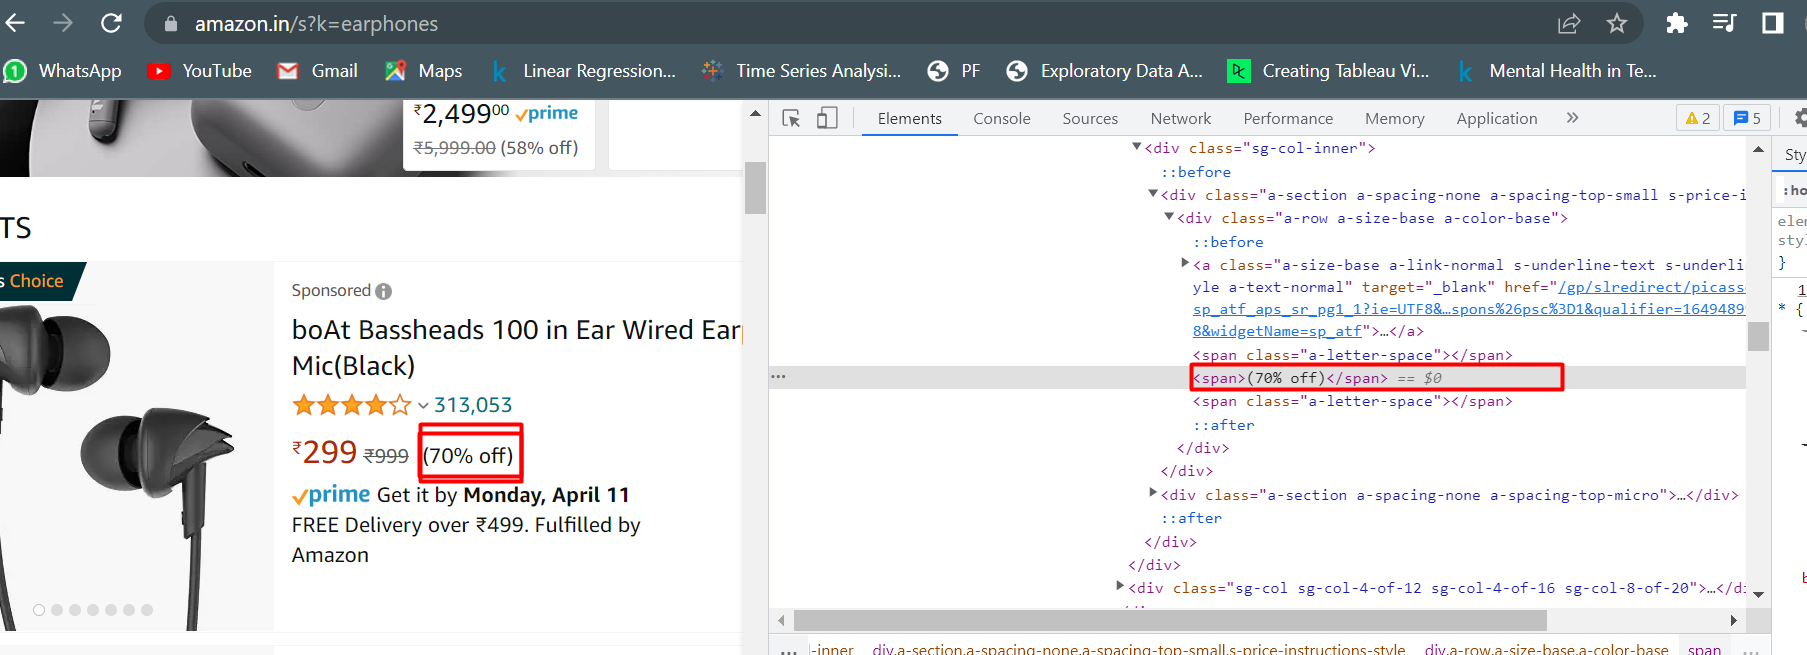Open the Linear Regression bookmark

pos(584,71)
